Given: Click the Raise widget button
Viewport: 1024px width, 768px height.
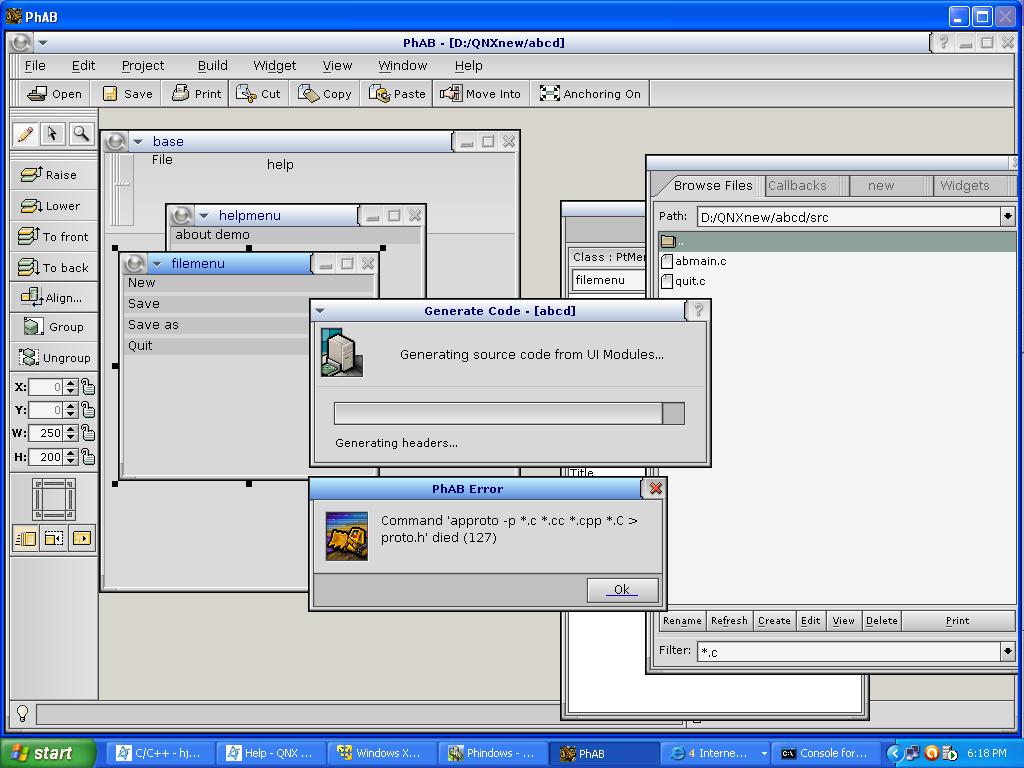Looking at the screenshot, I should (x=54, y=174).
